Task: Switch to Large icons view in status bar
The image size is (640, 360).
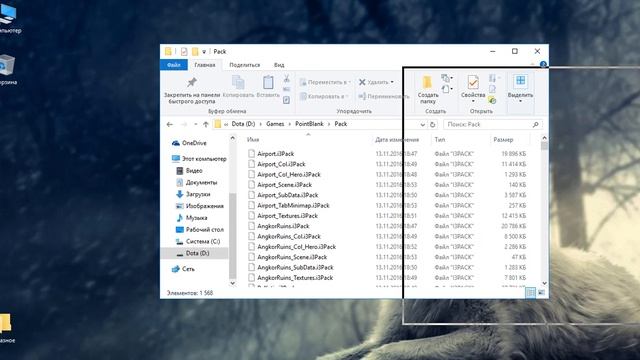Action: tap(541, 292)
